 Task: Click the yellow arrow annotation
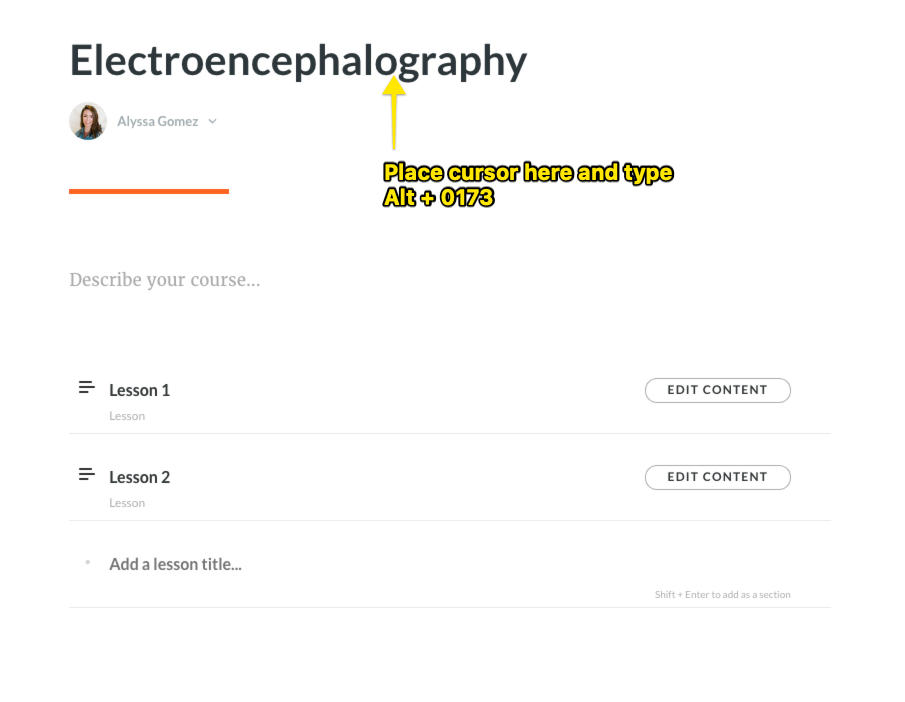click(x=395, y=112)
